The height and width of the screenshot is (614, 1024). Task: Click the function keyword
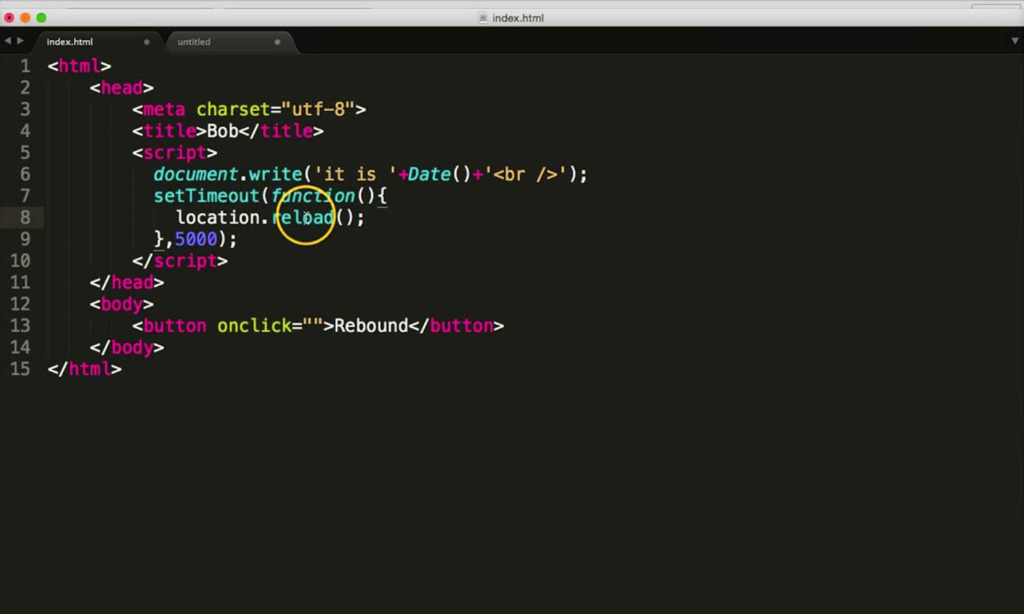click(313, 196)
